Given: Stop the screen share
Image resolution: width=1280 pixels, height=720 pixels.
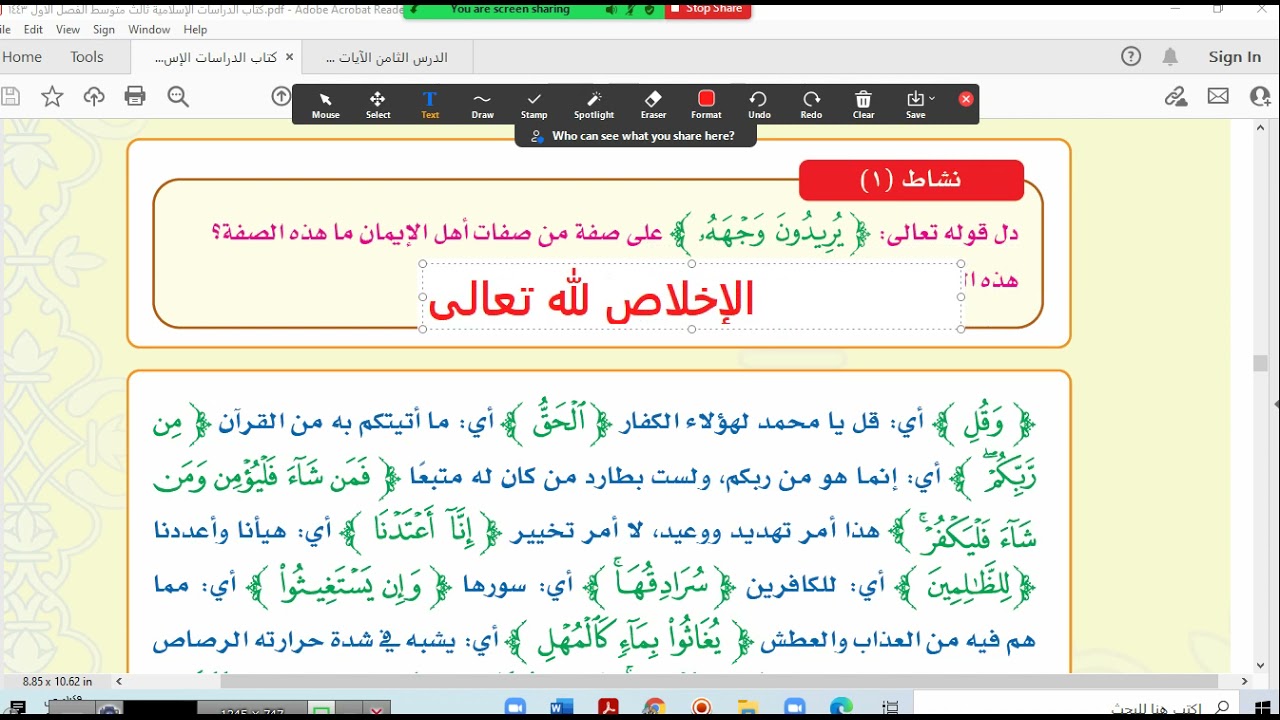Looking at the screenshot, I should [x=706, y=9].
